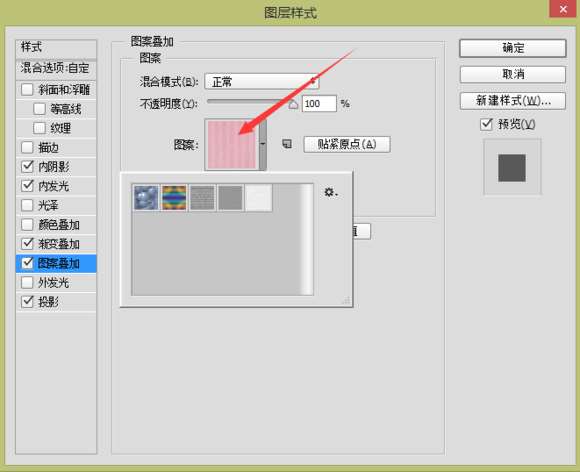Enable the 等高线 checkbox
Viewport: 580px width, 472px height.
pos(39,109)
